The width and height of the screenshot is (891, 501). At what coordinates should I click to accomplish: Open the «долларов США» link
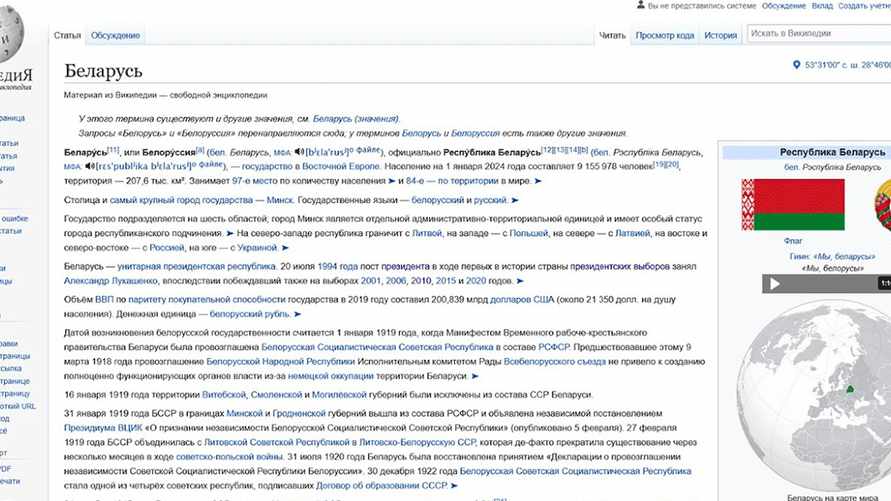pyautogui.click(x=522, y=299)
